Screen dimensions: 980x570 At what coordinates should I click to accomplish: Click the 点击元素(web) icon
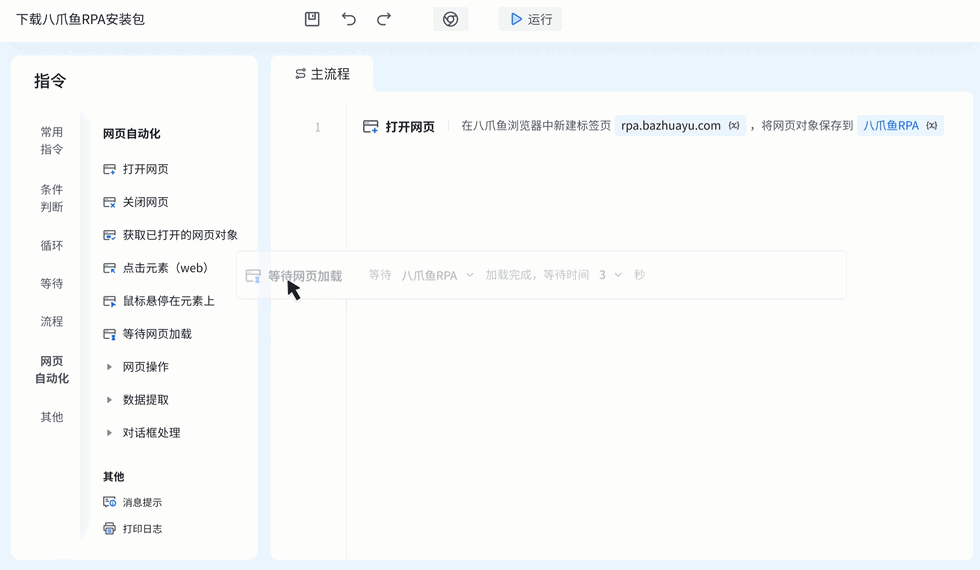click(x=109, y=268)
